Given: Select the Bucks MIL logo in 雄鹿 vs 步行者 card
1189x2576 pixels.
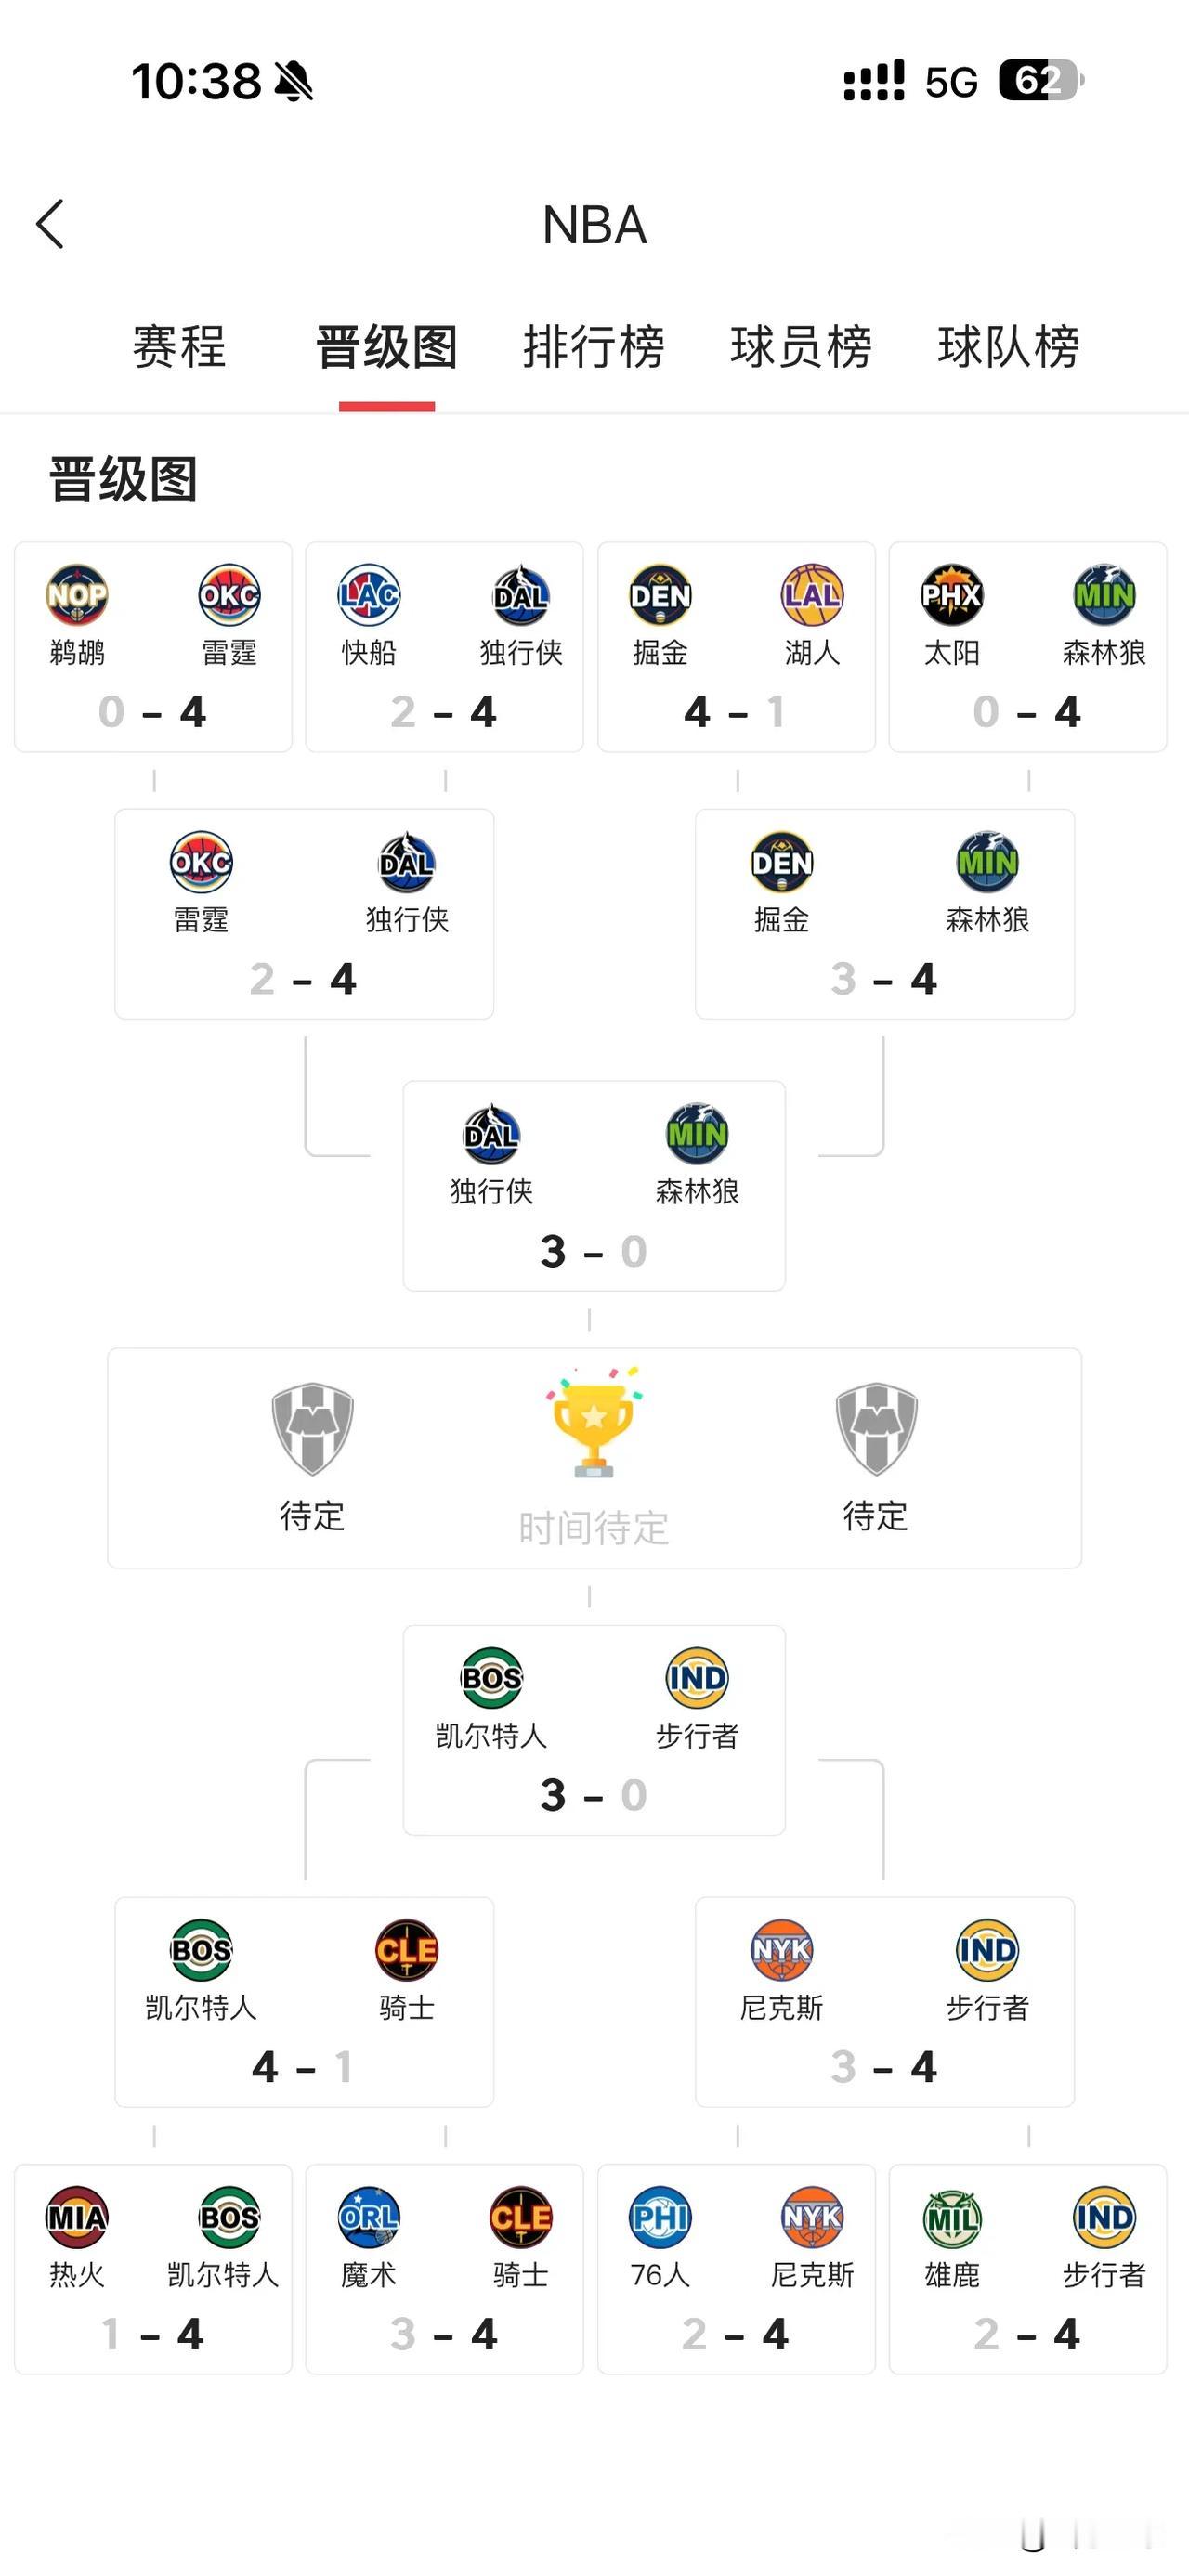Looking at the screenshot, I should point(949,2219).
